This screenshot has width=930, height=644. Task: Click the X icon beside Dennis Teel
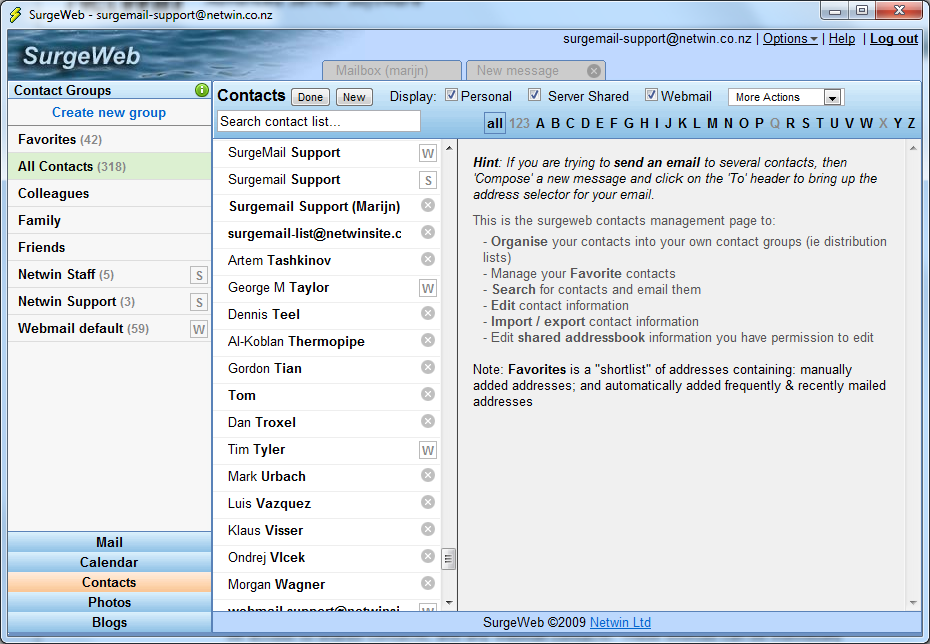(428, 314)
